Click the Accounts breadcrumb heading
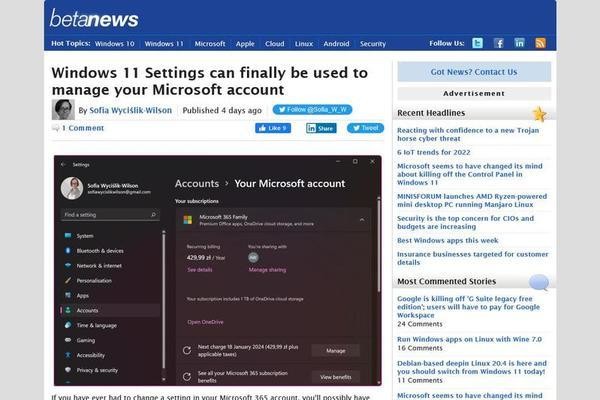This screenshot has width=600, height=400. click(197, 183)
